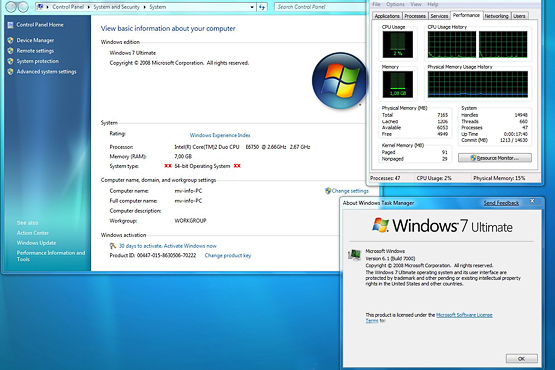Image resolution: width=555 pixels, height=370 pixels.
Task: Switch to the Users tab
Action: click(x=519, y=16)
